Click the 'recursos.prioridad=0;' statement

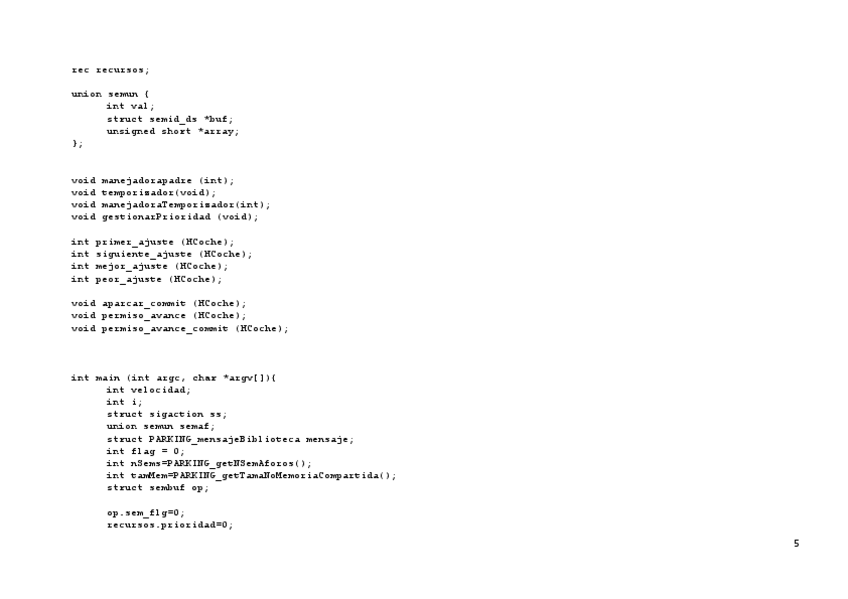[x=170, y=525]
